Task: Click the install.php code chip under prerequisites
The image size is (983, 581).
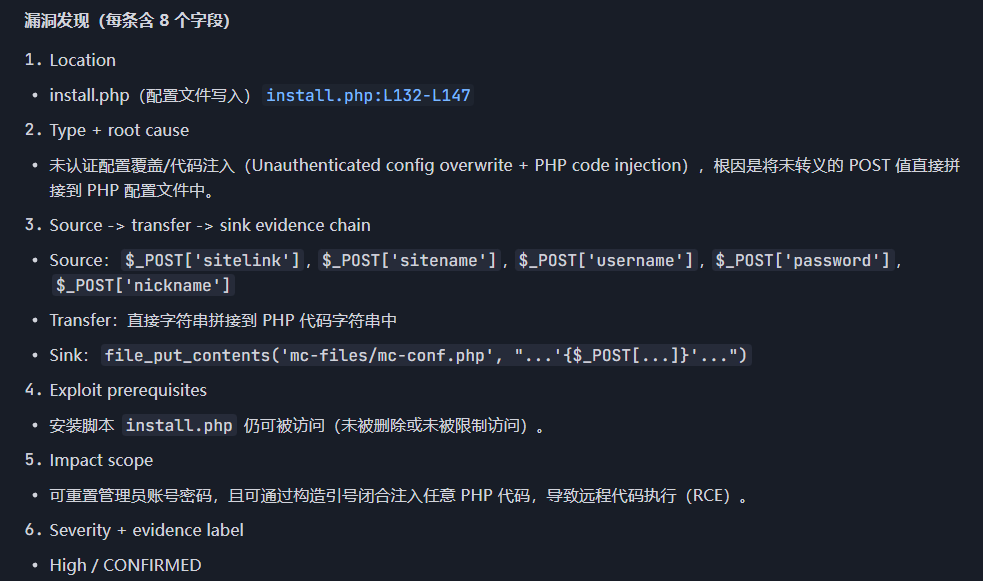Action: pyautogui.click(x=180, y=426)
